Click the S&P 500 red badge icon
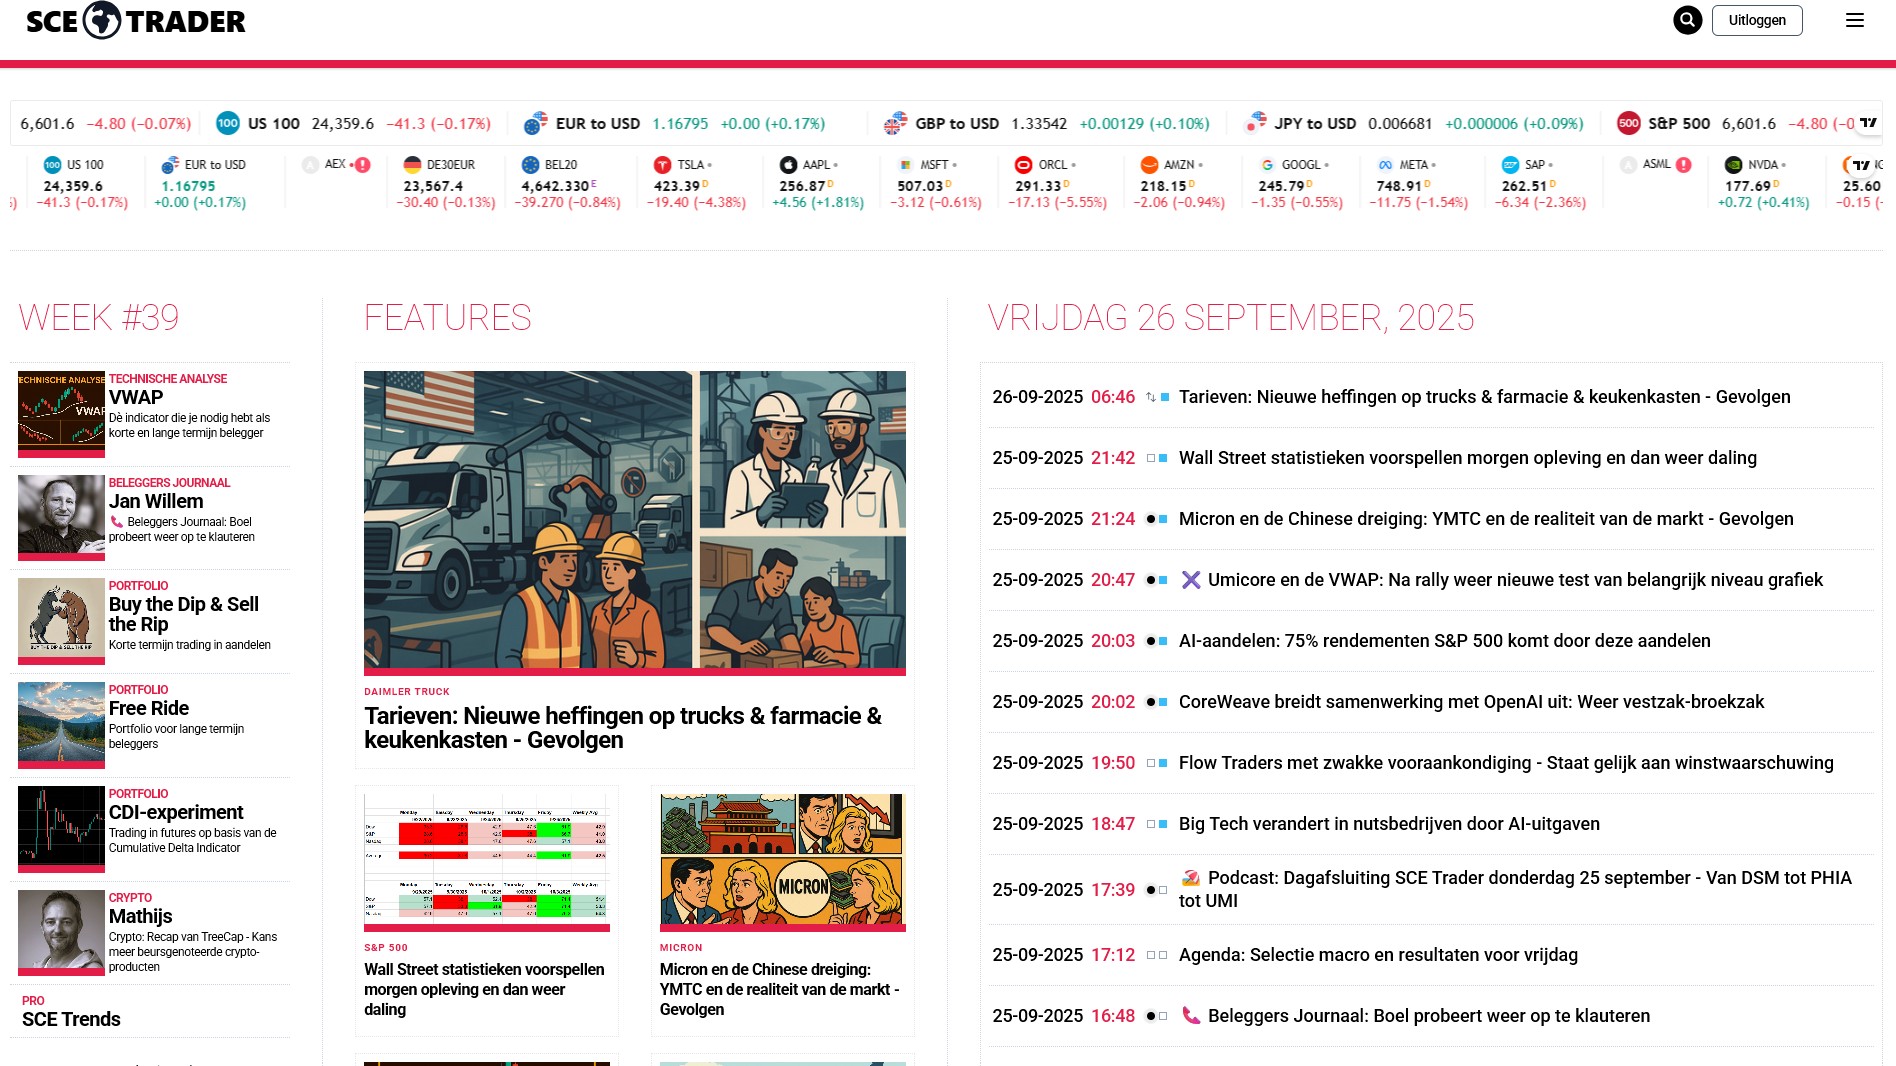This screenshot has width=1896, height=1066. [x=1628, y=124]
